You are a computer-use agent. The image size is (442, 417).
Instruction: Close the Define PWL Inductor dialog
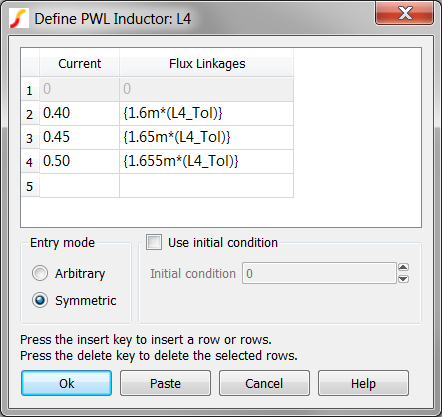click(x=404, y=13)
